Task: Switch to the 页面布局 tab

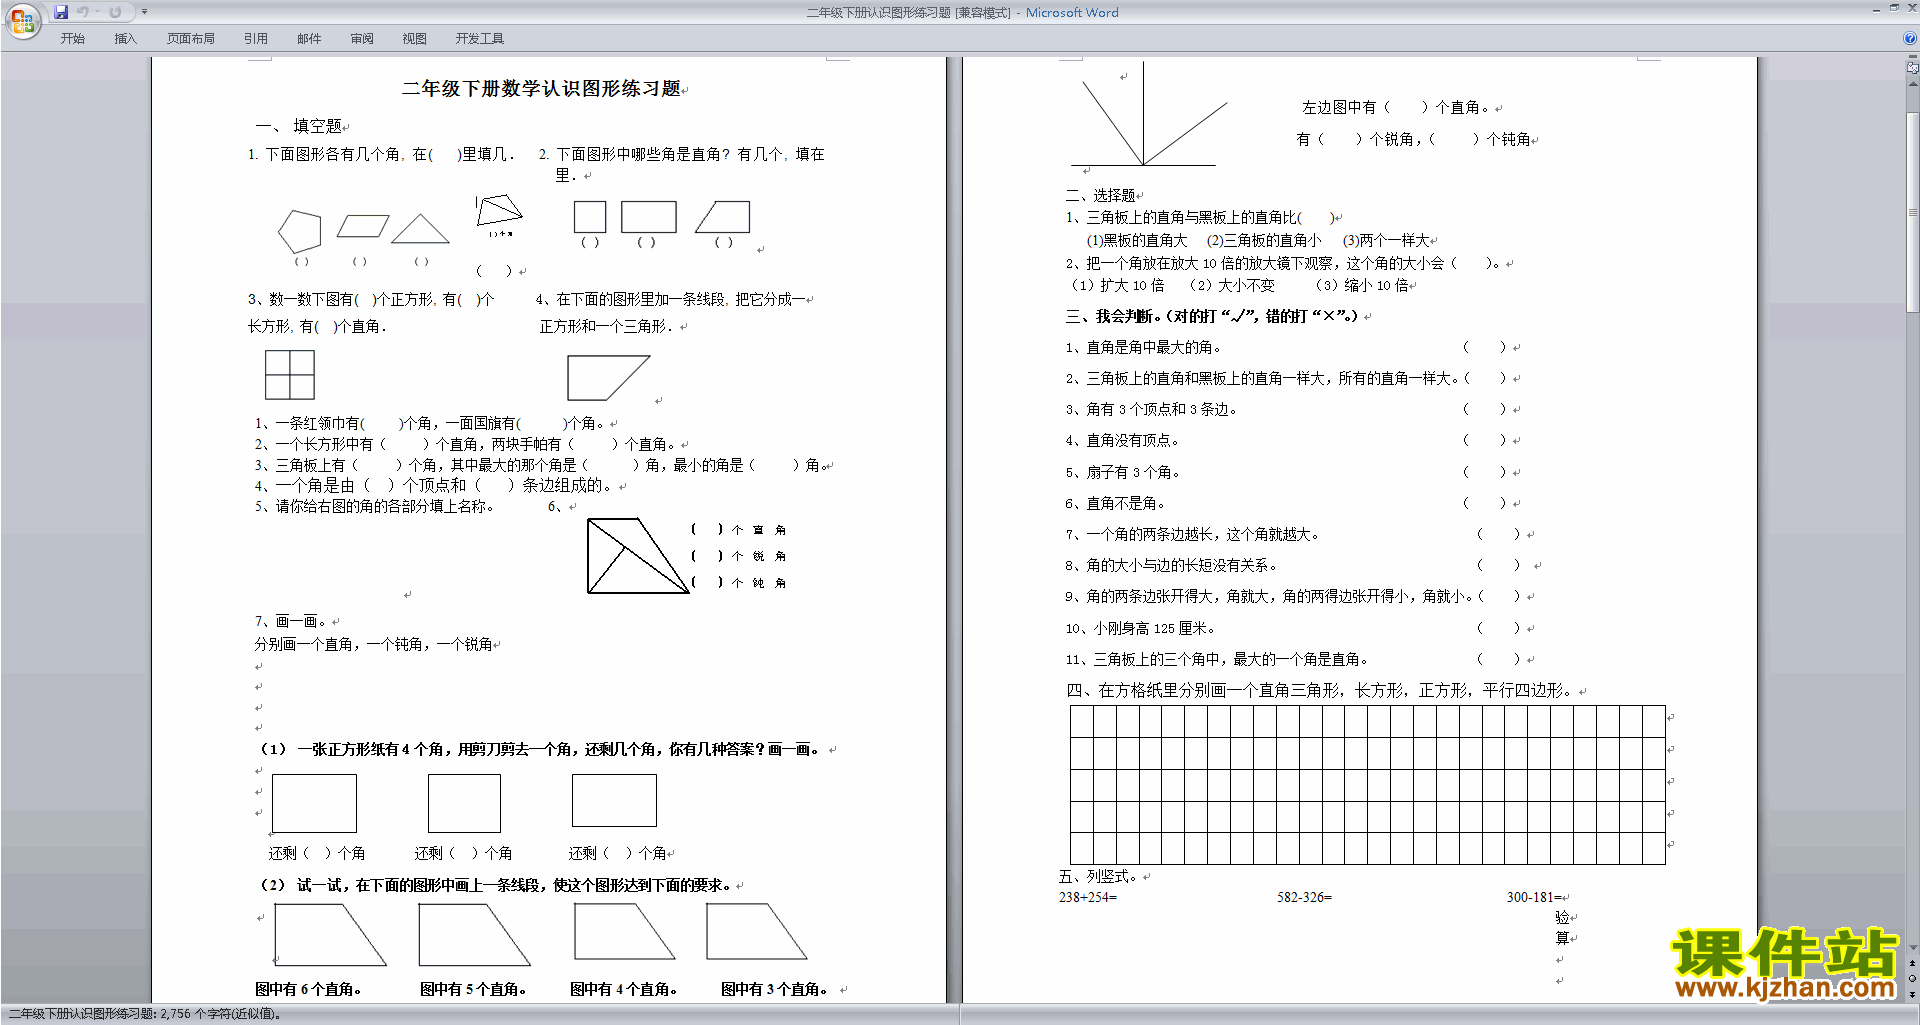Action: [x=191, y=38]
